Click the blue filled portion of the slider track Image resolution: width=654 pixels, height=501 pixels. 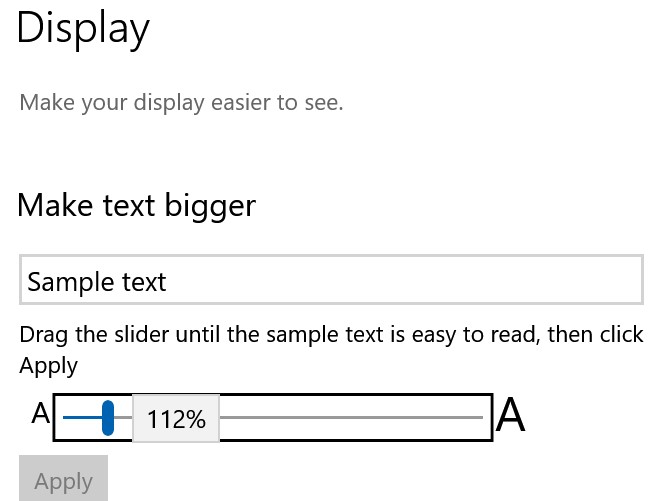tap(83, 417)
